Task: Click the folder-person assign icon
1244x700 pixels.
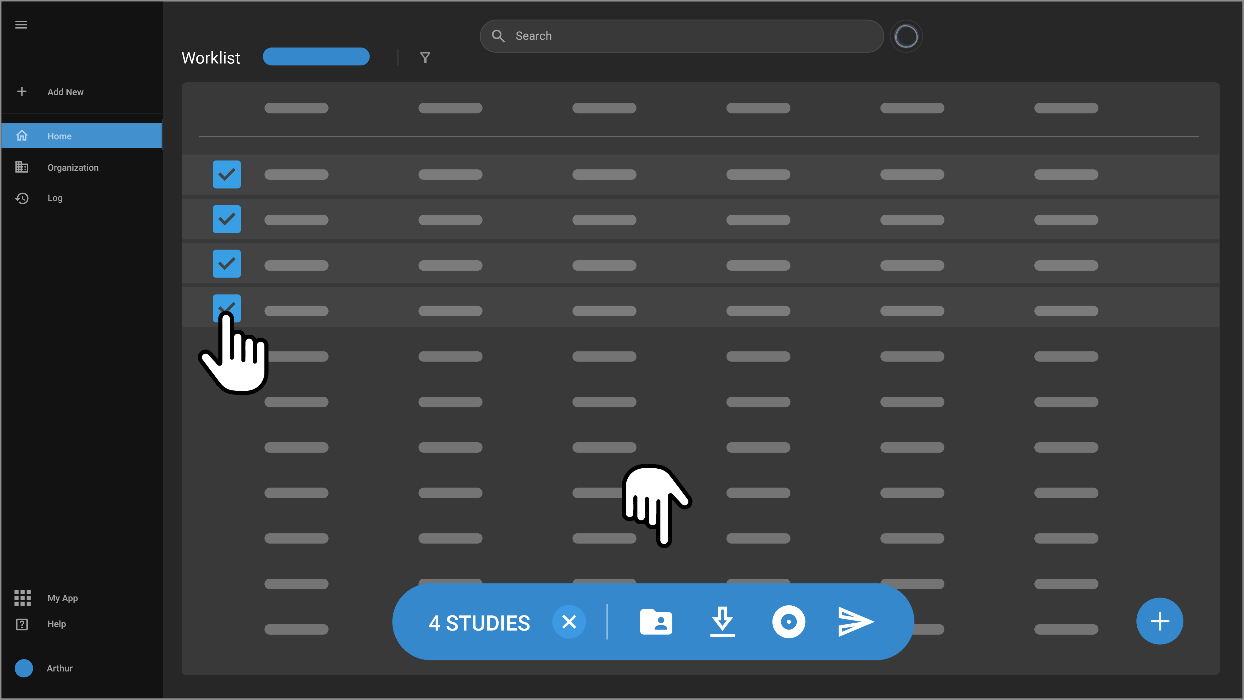Action: coord(656,622)
